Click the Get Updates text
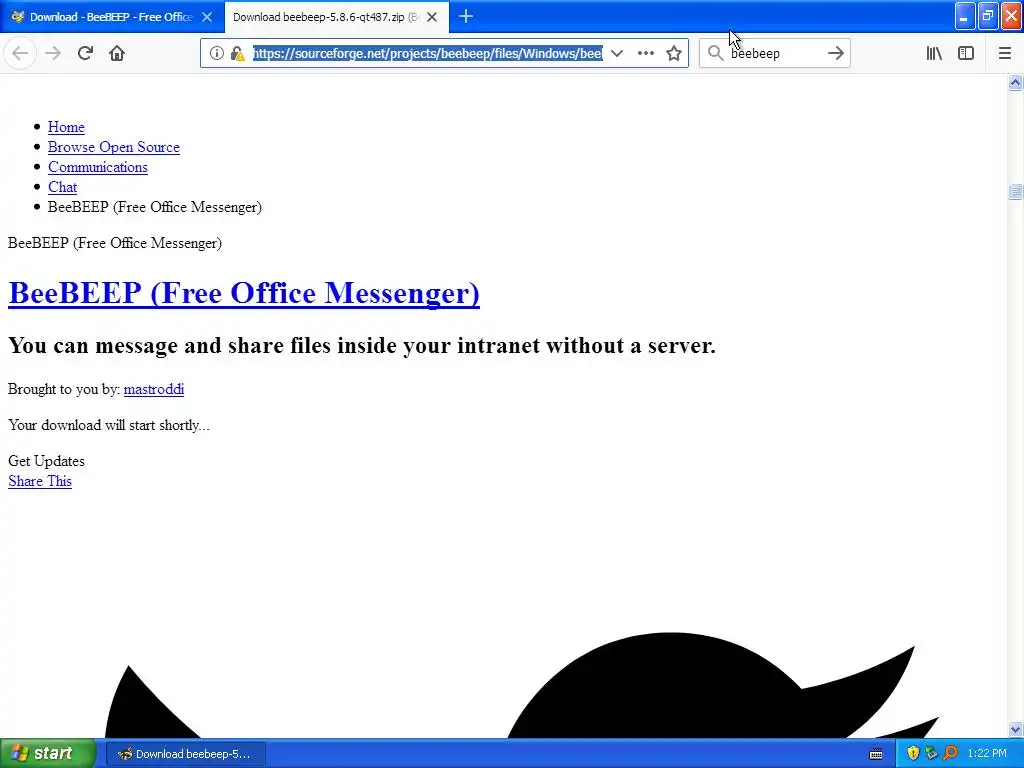This screenshot has width=1024, height=768. point(46,460)
